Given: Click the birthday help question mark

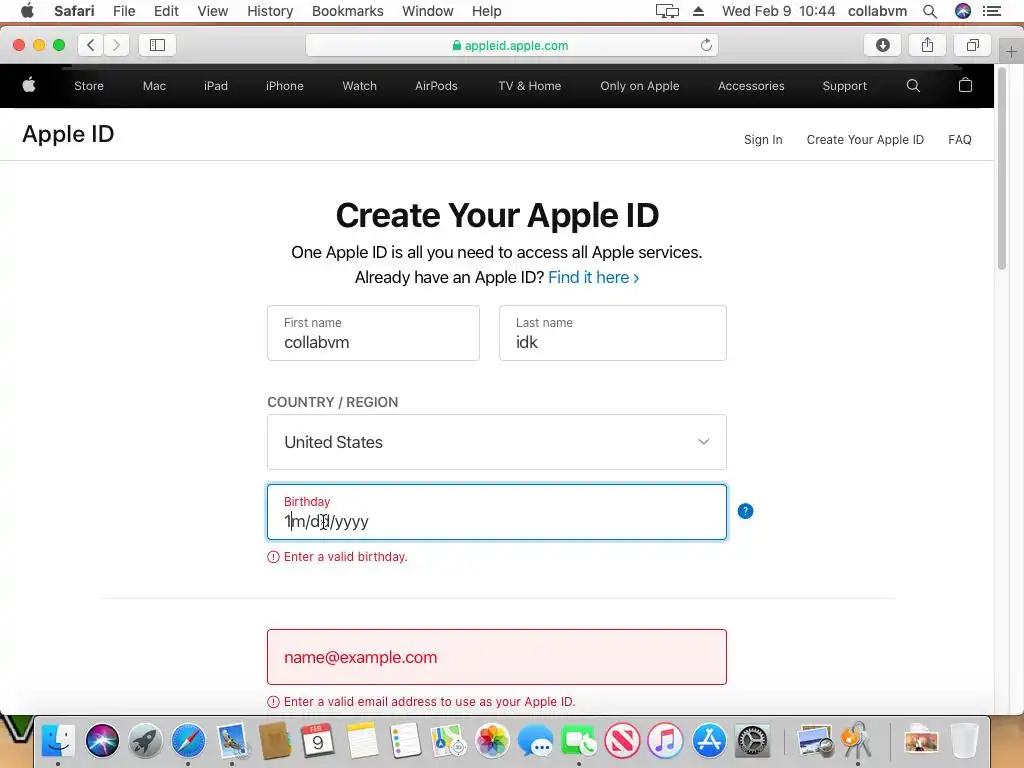Looking at the screenshot, I should tap(745, 511).
